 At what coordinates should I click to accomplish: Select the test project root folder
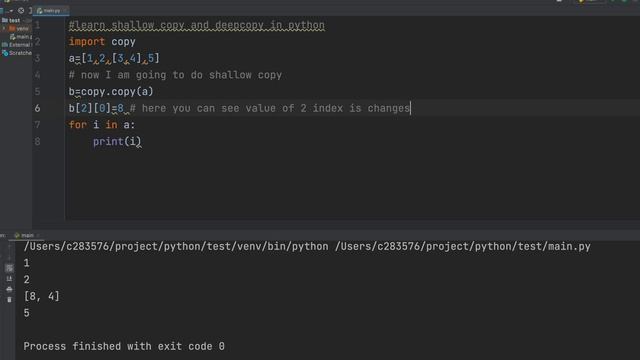coord(14,20)
